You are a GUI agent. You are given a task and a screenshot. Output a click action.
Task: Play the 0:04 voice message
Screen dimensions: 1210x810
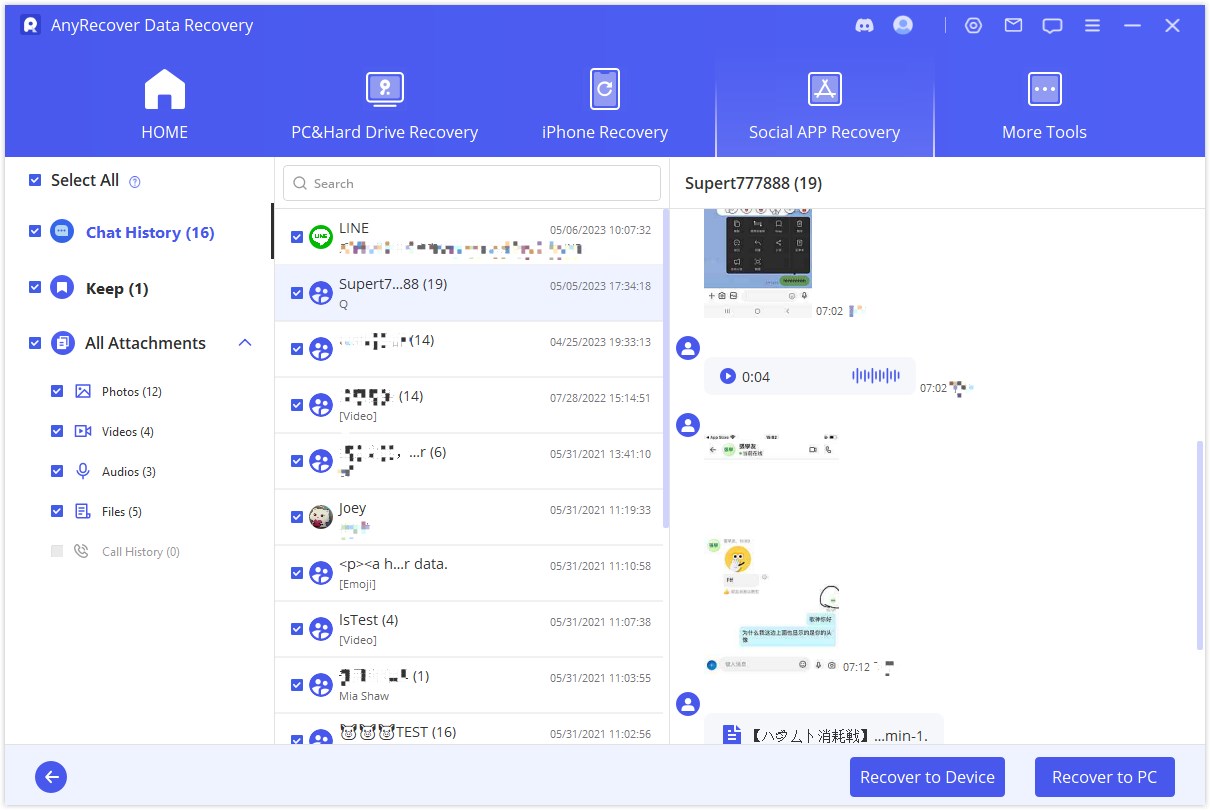[x=728, y=376]
